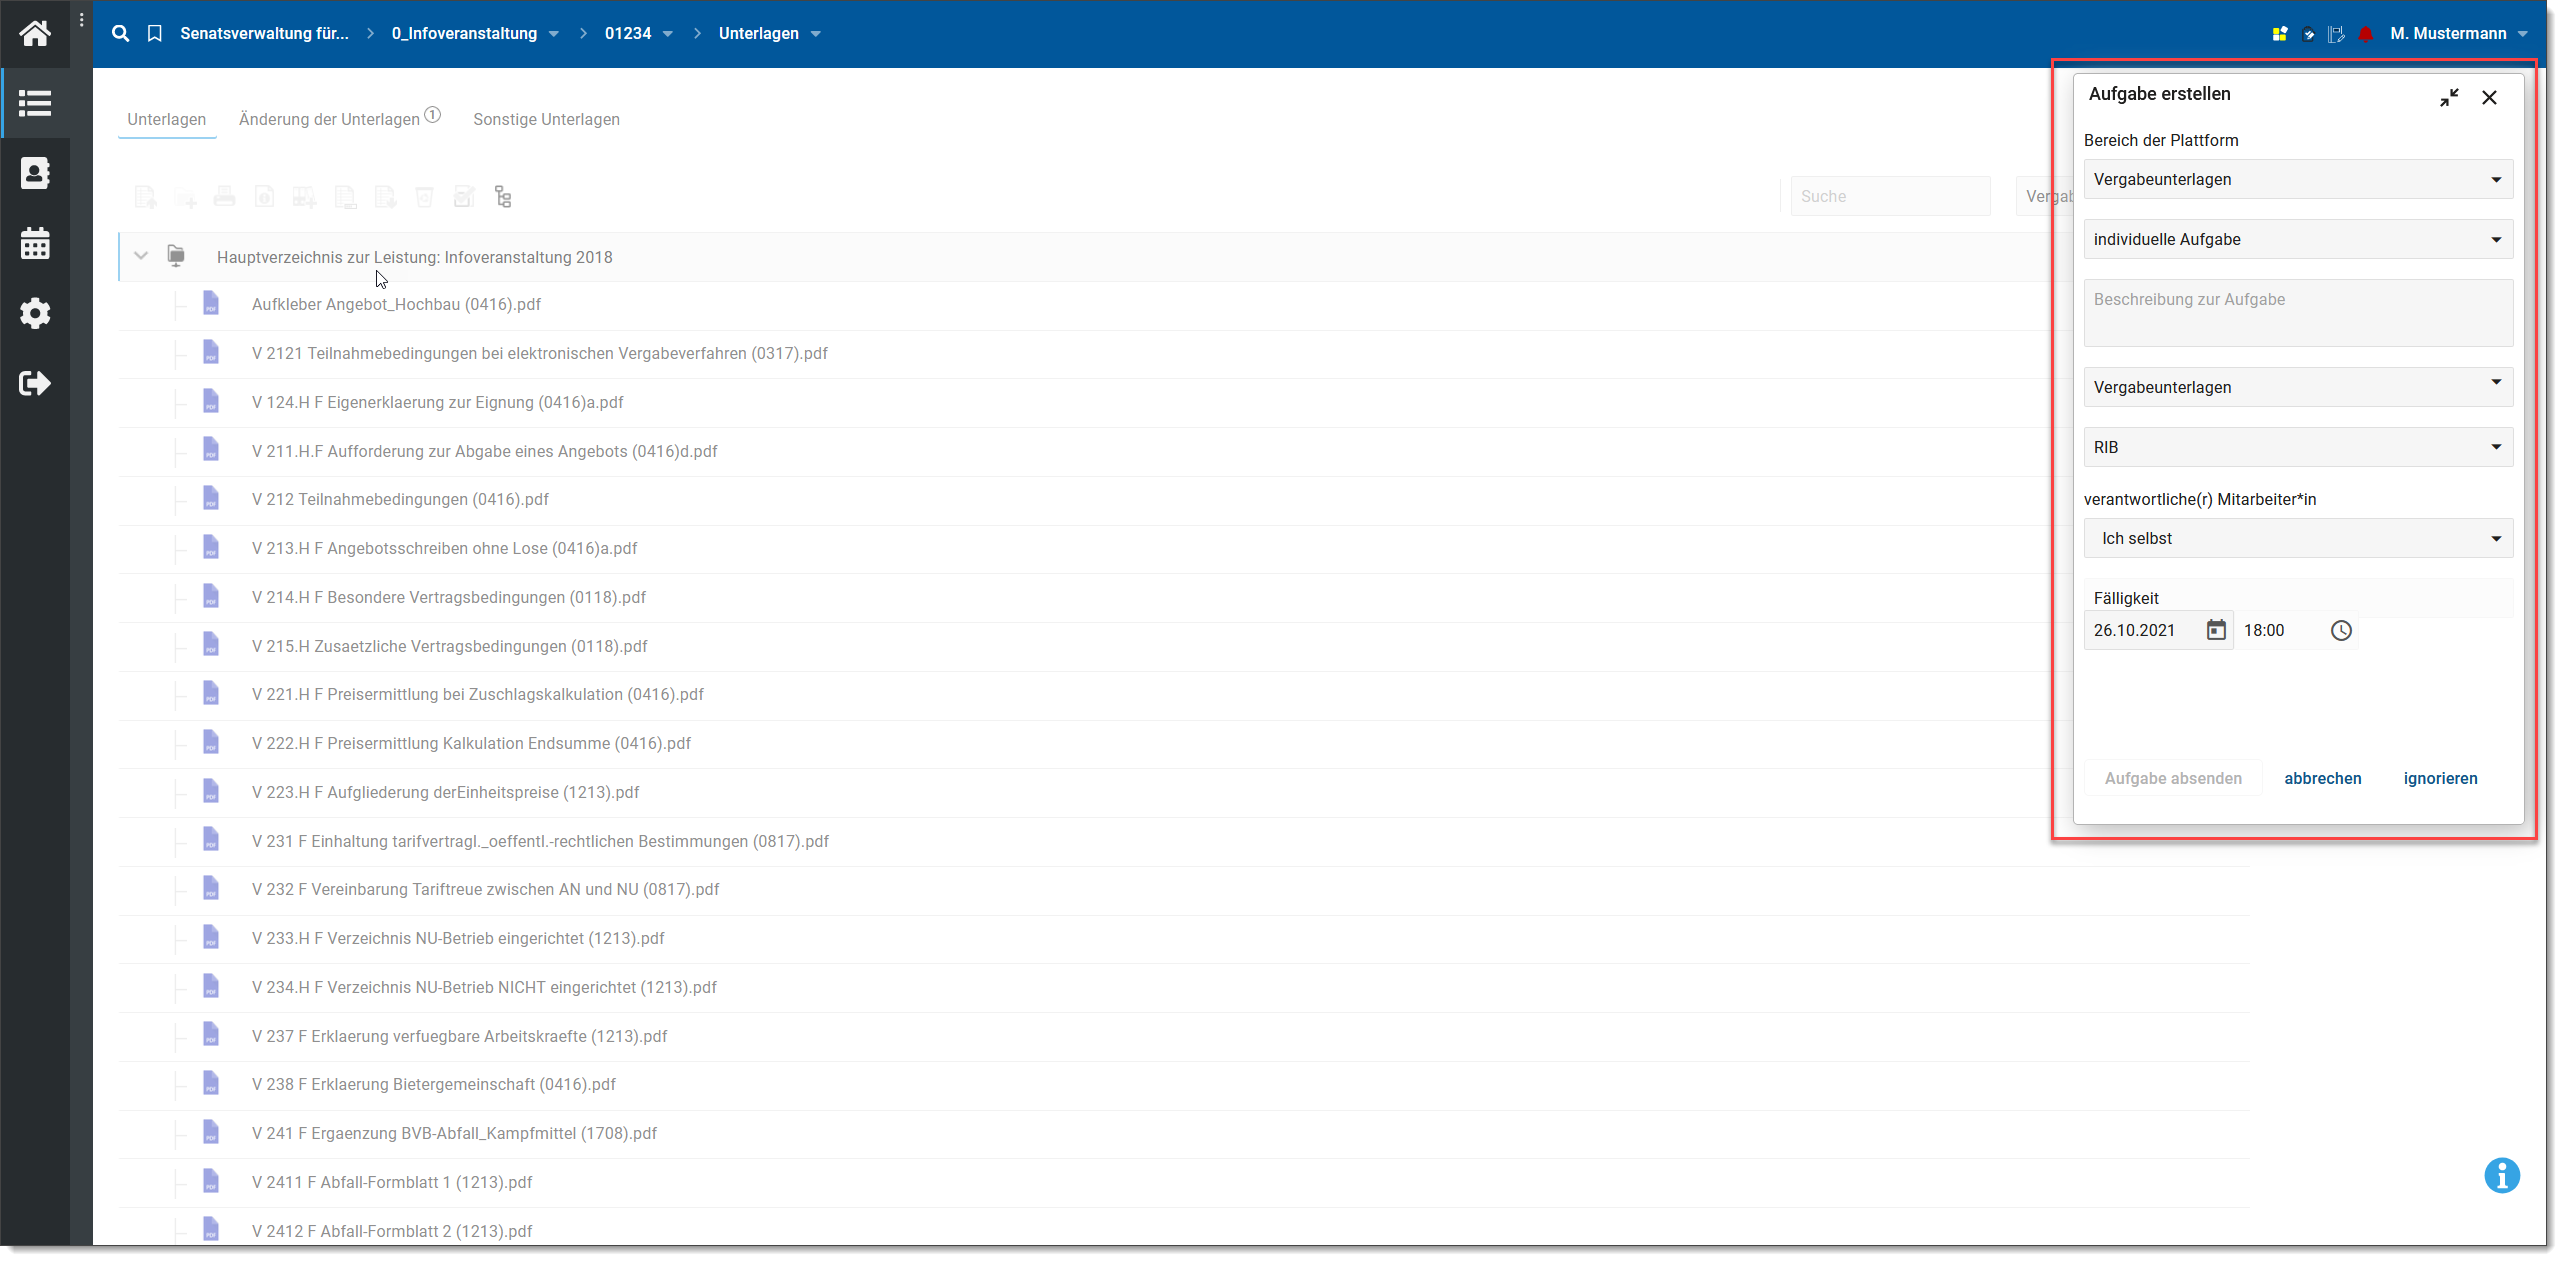Switch to Änderung der Unterlagen tab

(x=329, y=119)
